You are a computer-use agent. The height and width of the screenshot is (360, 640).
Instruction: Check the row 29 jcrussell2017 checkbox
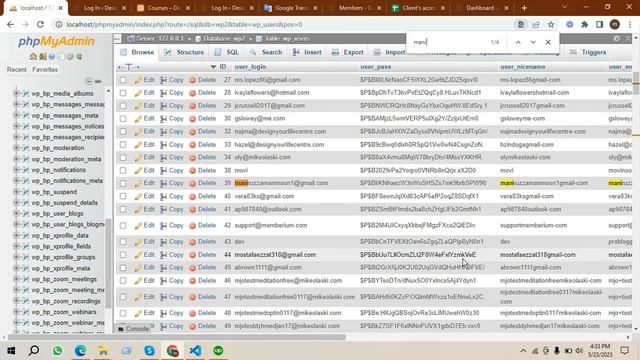point(123,106)
